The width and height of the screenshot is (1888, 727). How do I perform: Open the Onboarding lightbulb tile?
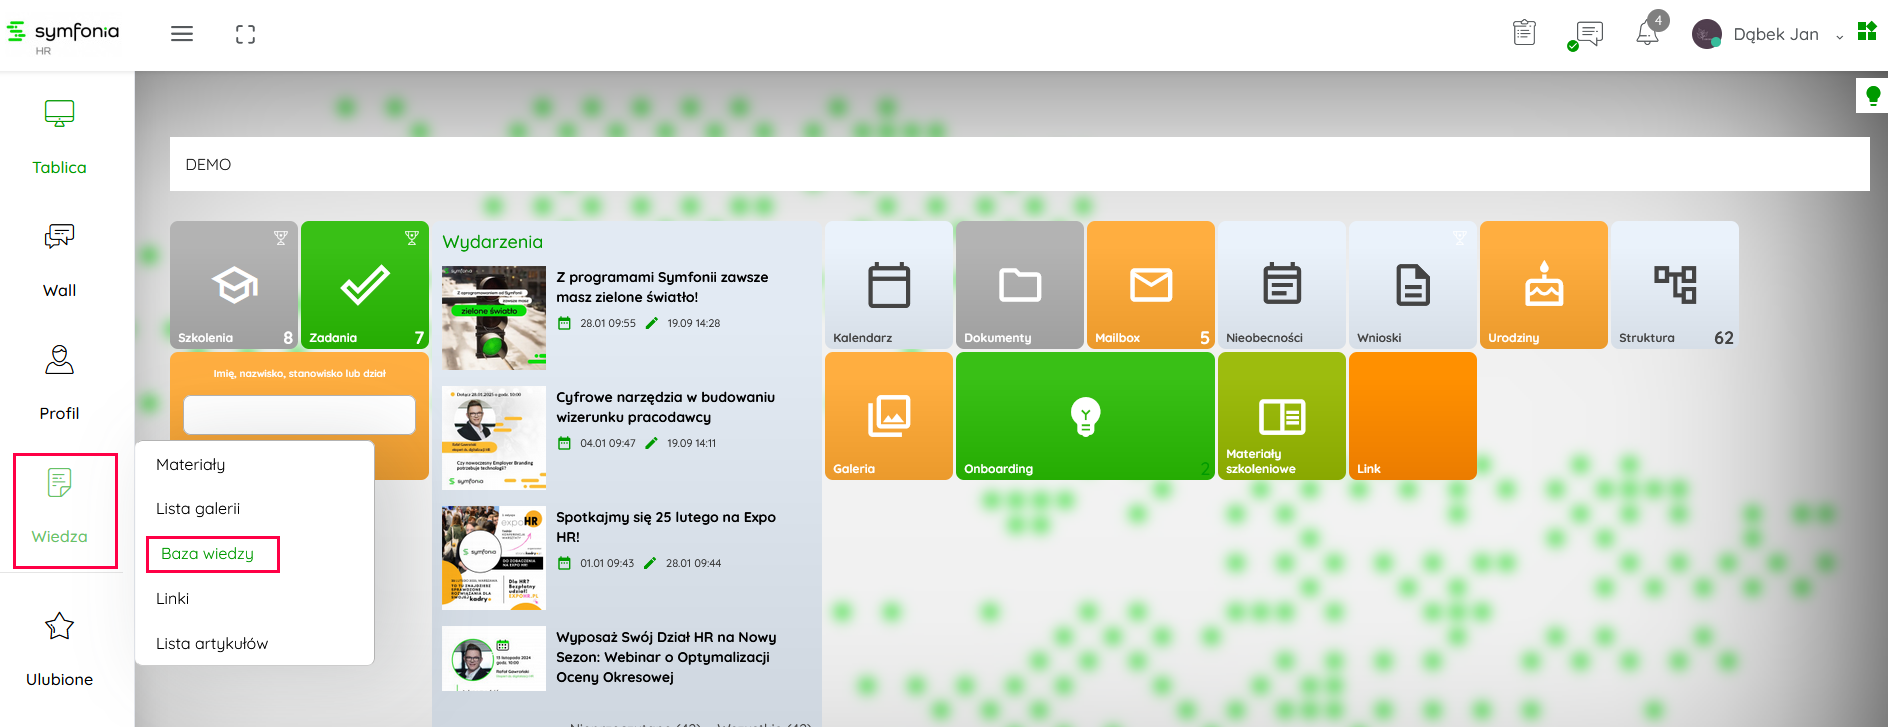pos(1085,416)
